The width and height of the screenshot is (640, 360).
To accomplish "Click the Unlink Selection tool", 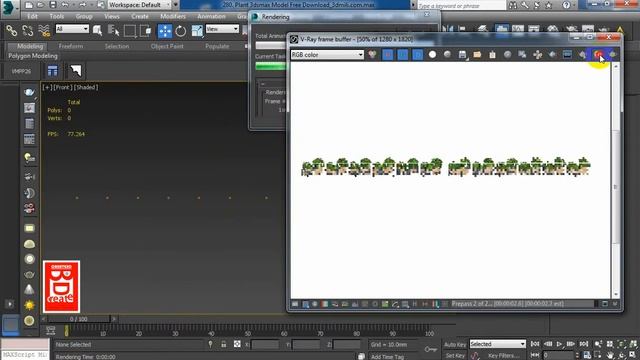I will [27, 31].
